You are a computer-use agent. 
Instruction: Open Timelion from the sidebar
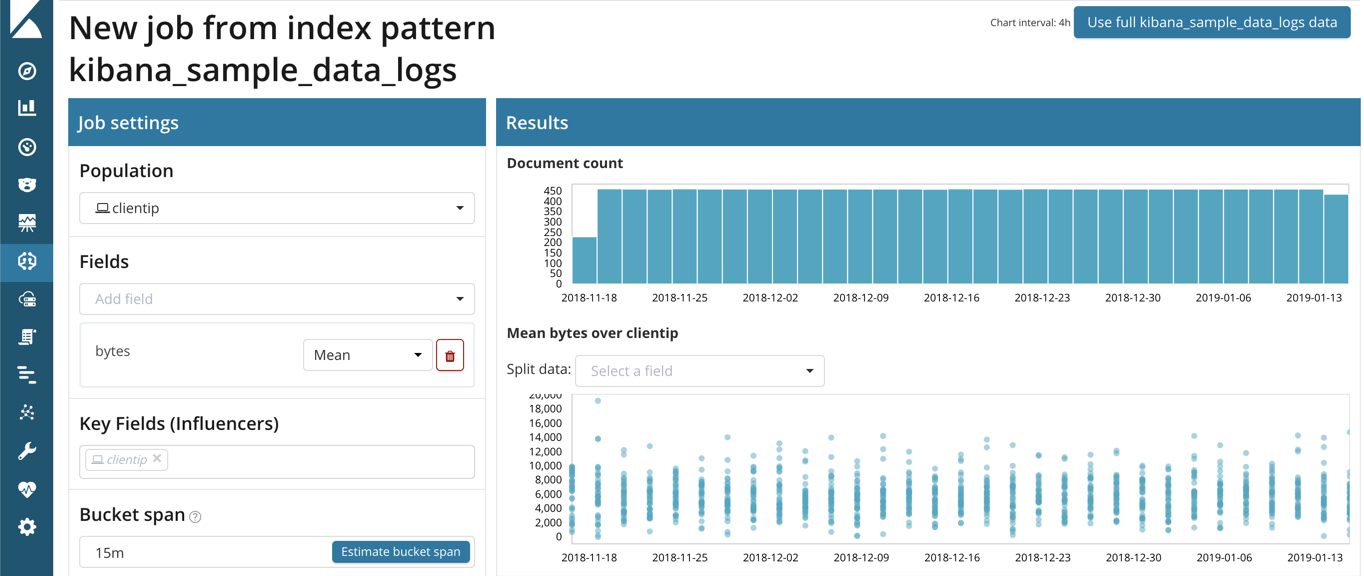27,185
